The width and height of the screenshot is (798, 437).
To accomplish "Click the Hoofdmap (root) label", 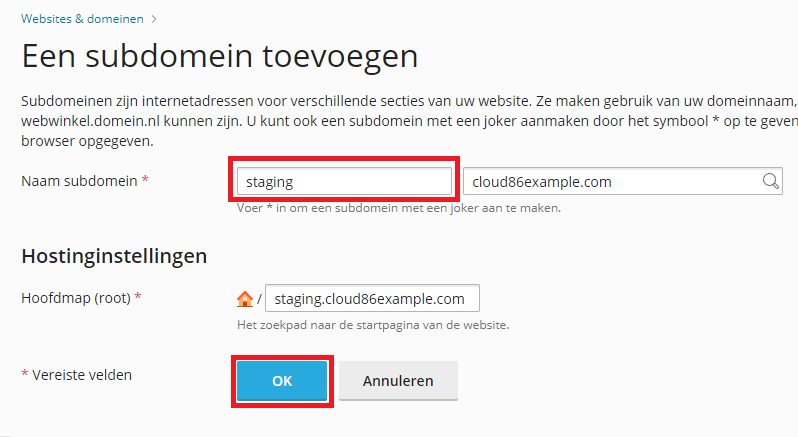I will (x=76, y=298).
